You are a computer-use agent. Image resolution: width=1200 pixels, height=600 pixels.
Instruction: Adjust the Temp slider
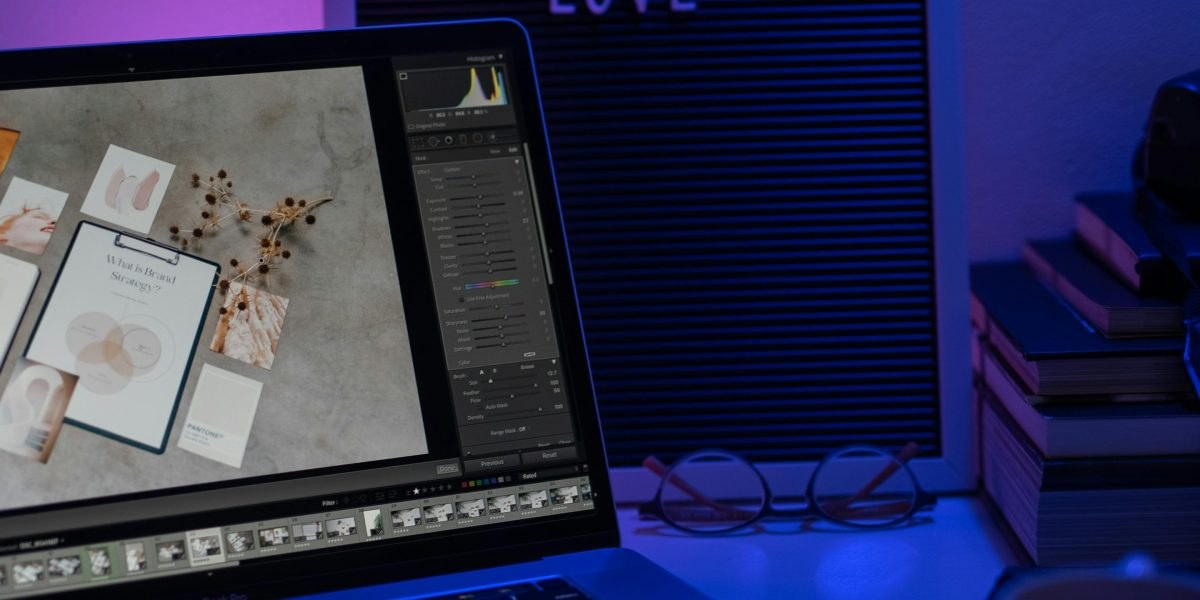[x=471, y=178]
